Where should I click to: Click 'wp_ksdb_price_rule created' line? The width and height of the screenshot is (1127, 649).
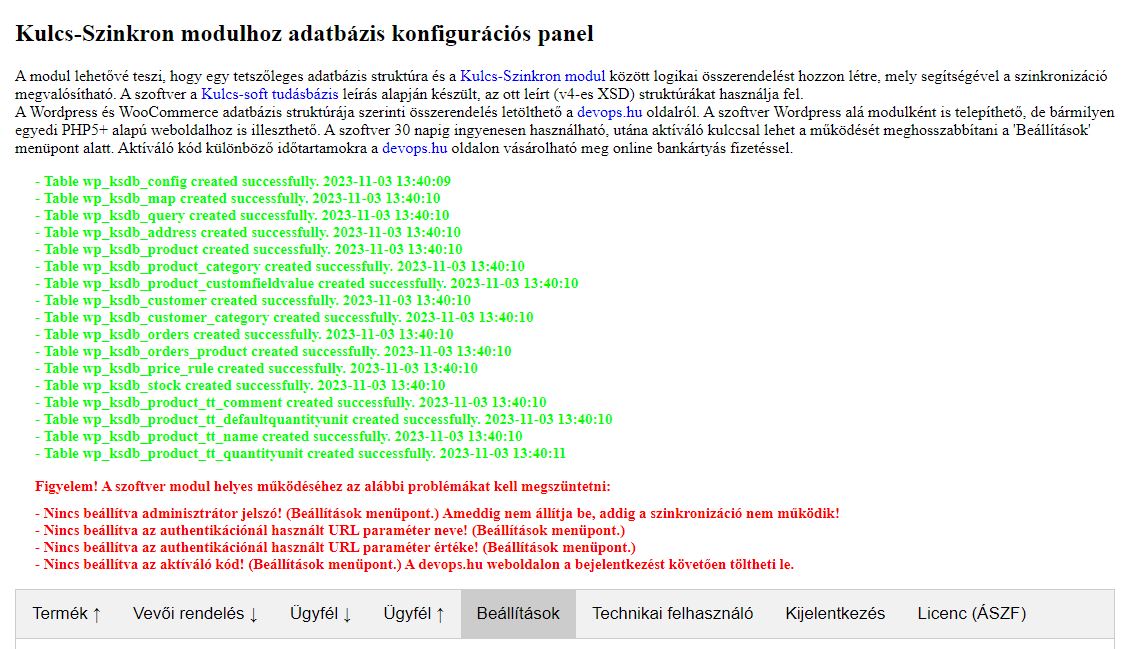(x=257, y=369)
